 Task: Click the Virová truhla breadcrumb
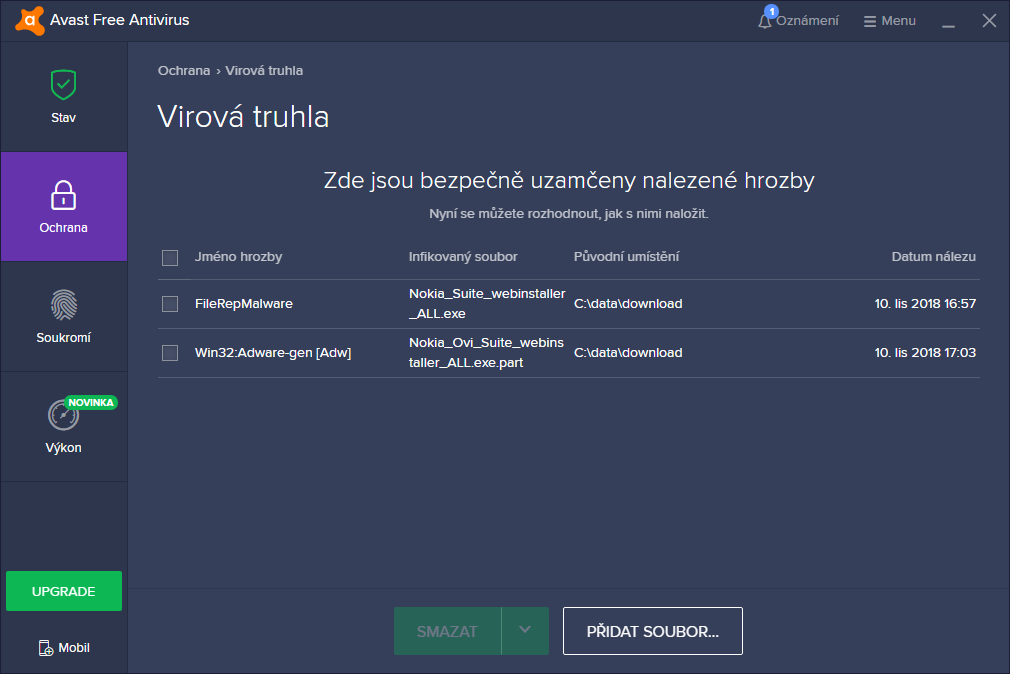click(264, 70)
